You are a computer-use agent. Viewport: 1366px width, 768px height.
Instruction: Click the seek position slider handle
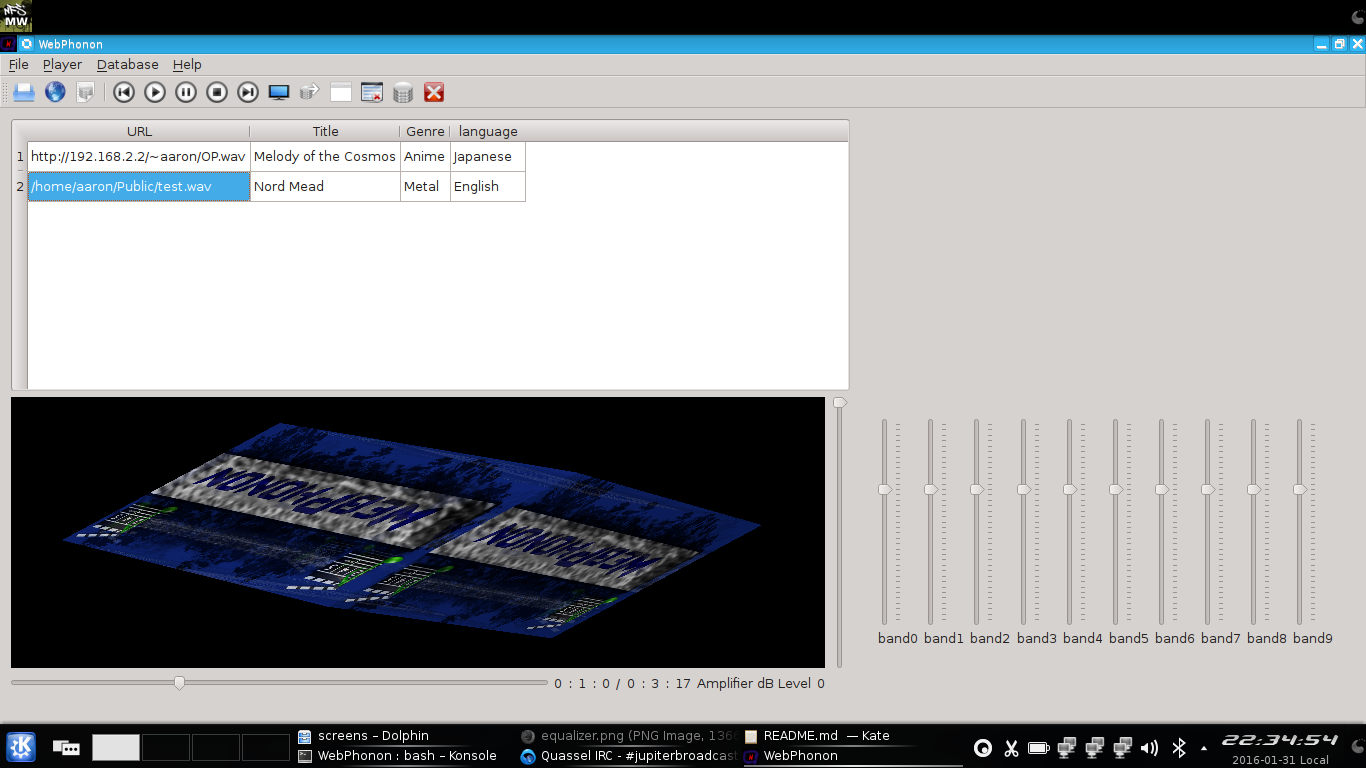[179, 683]
